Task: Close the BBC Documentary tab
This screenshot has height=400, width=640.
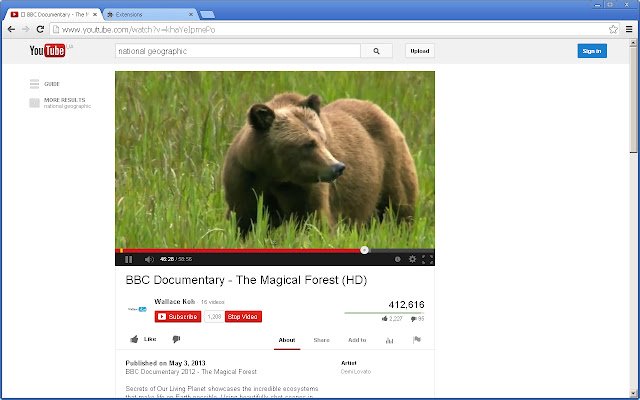Action: tap(95, 14)
